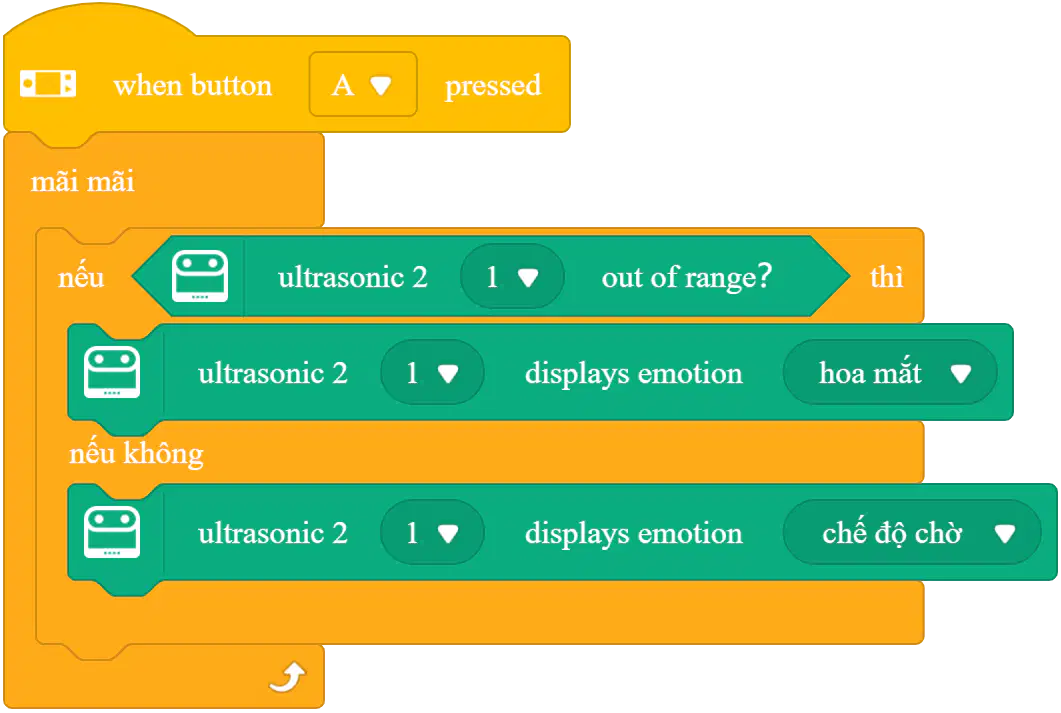This screenshot has height=713, width=1061.
Task: Open the port 1 dropdown in the out-of-range condition
Action: pos(512,277)
